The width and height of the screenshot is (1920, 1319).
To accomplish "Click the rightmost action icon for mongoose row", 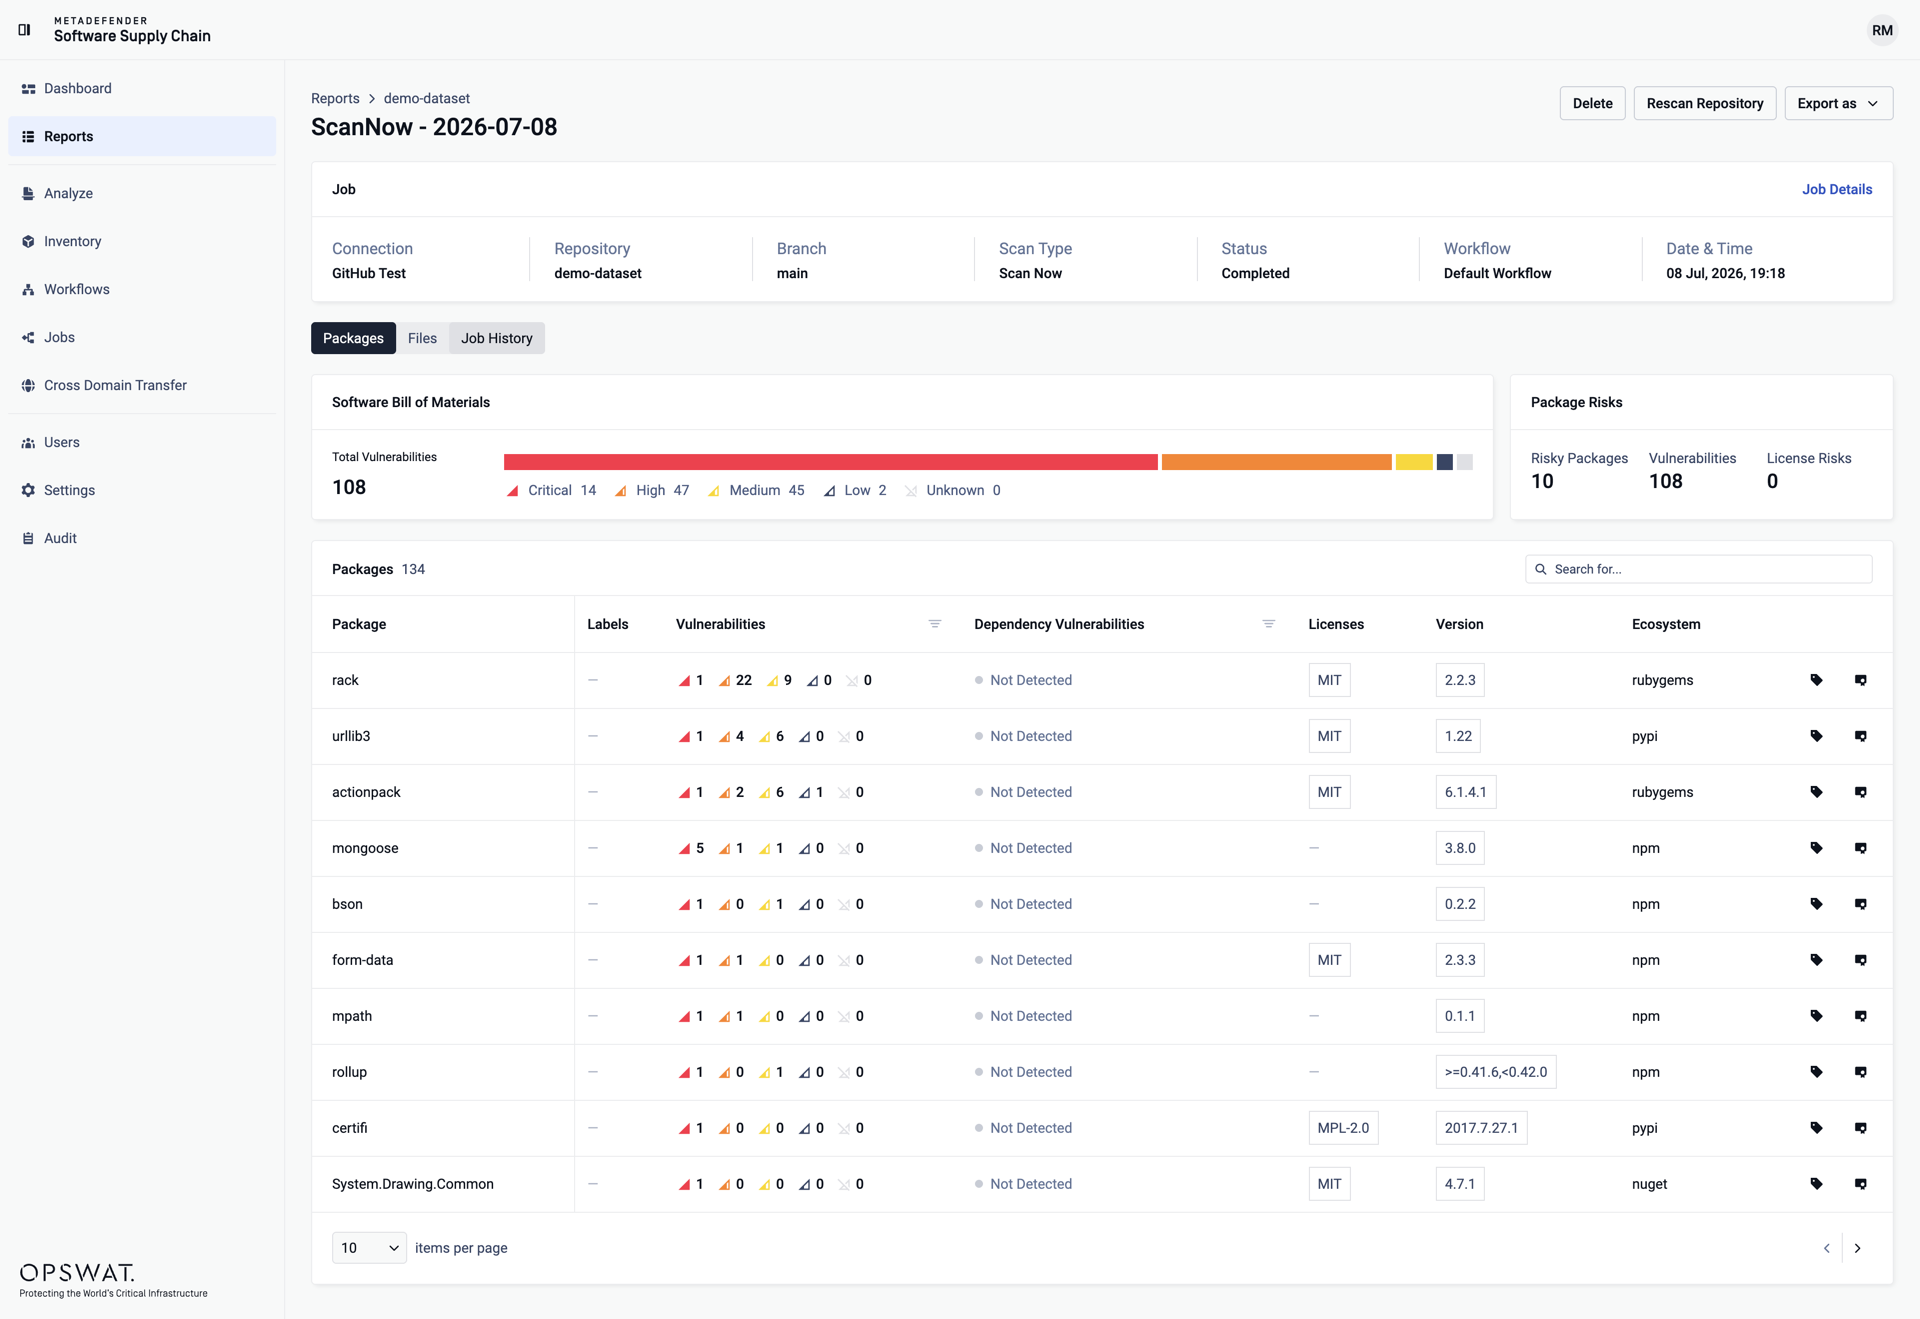I will (1861, 848).
